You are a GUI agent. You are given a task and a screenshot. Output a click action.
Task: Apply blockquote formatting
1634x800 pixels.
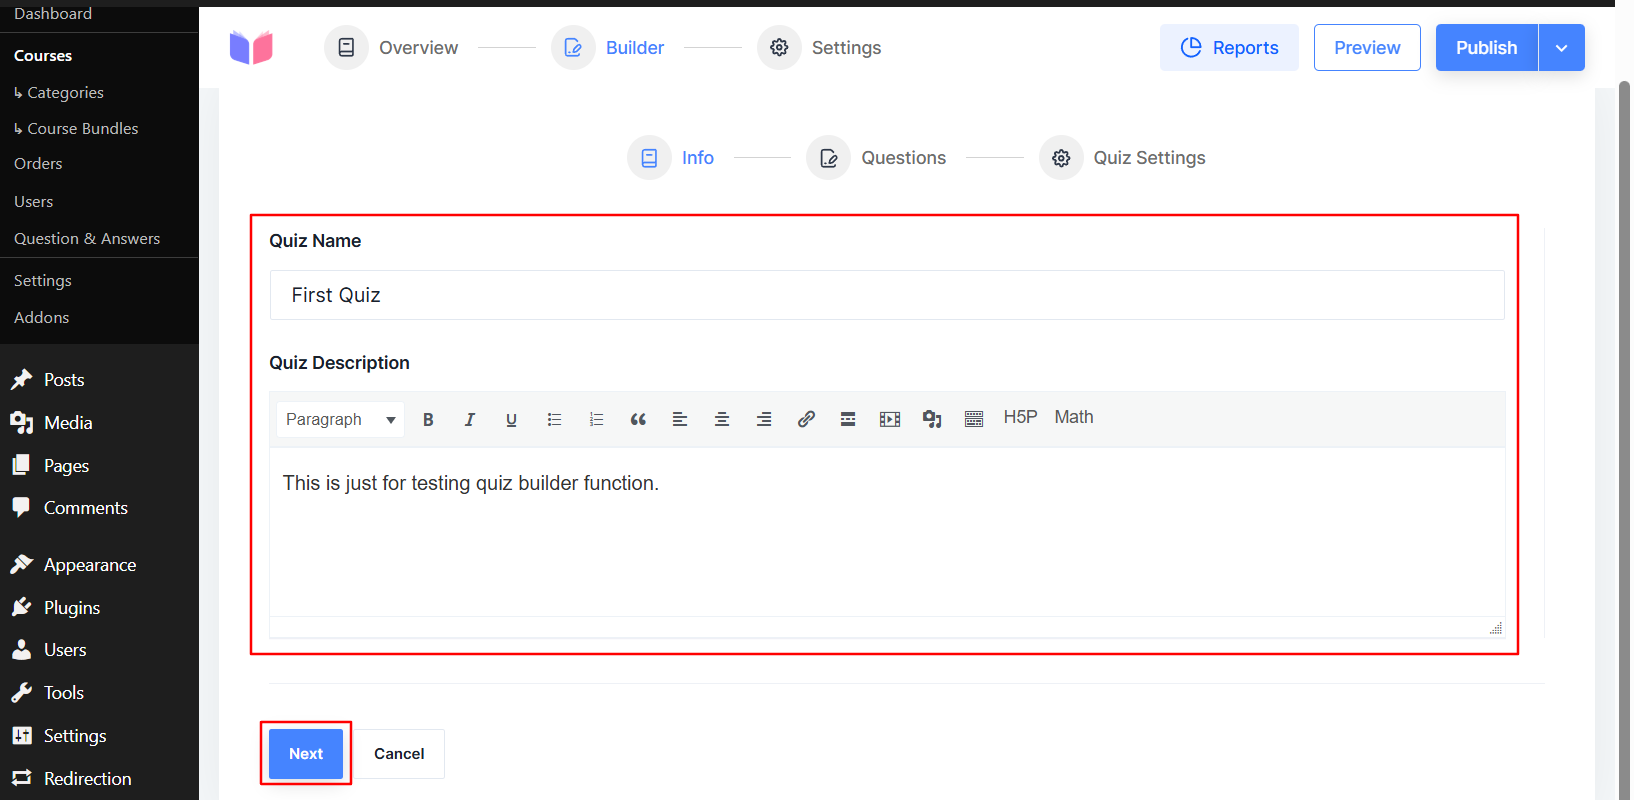click(638, 419)
